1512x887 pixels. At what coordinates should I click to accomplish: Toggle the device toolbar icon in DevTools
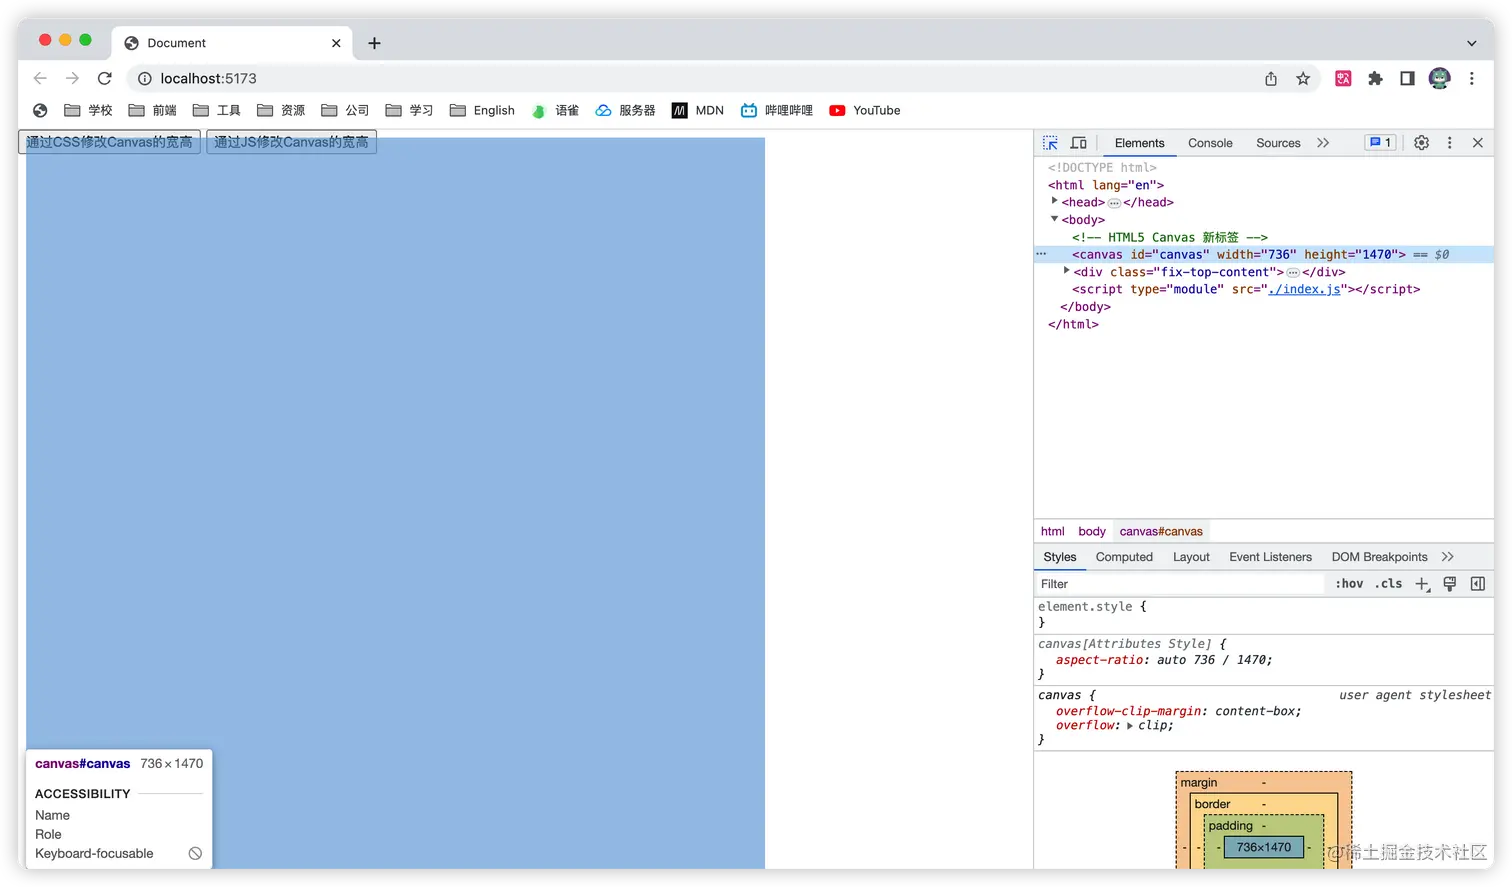pyautogui.click(x=1079, y=143)
